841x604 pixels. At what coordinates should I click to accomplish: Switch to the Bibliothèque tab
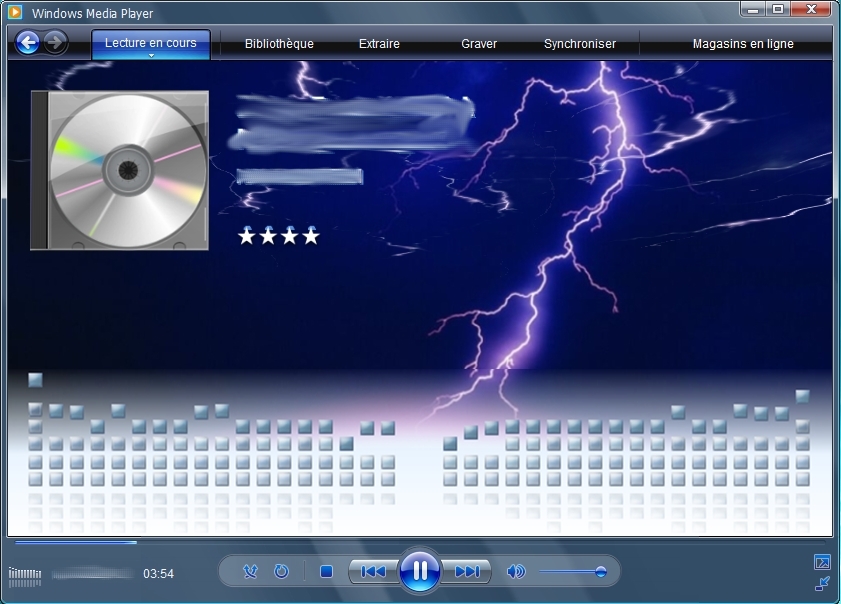pyautogui.click(x=279, y=44)
